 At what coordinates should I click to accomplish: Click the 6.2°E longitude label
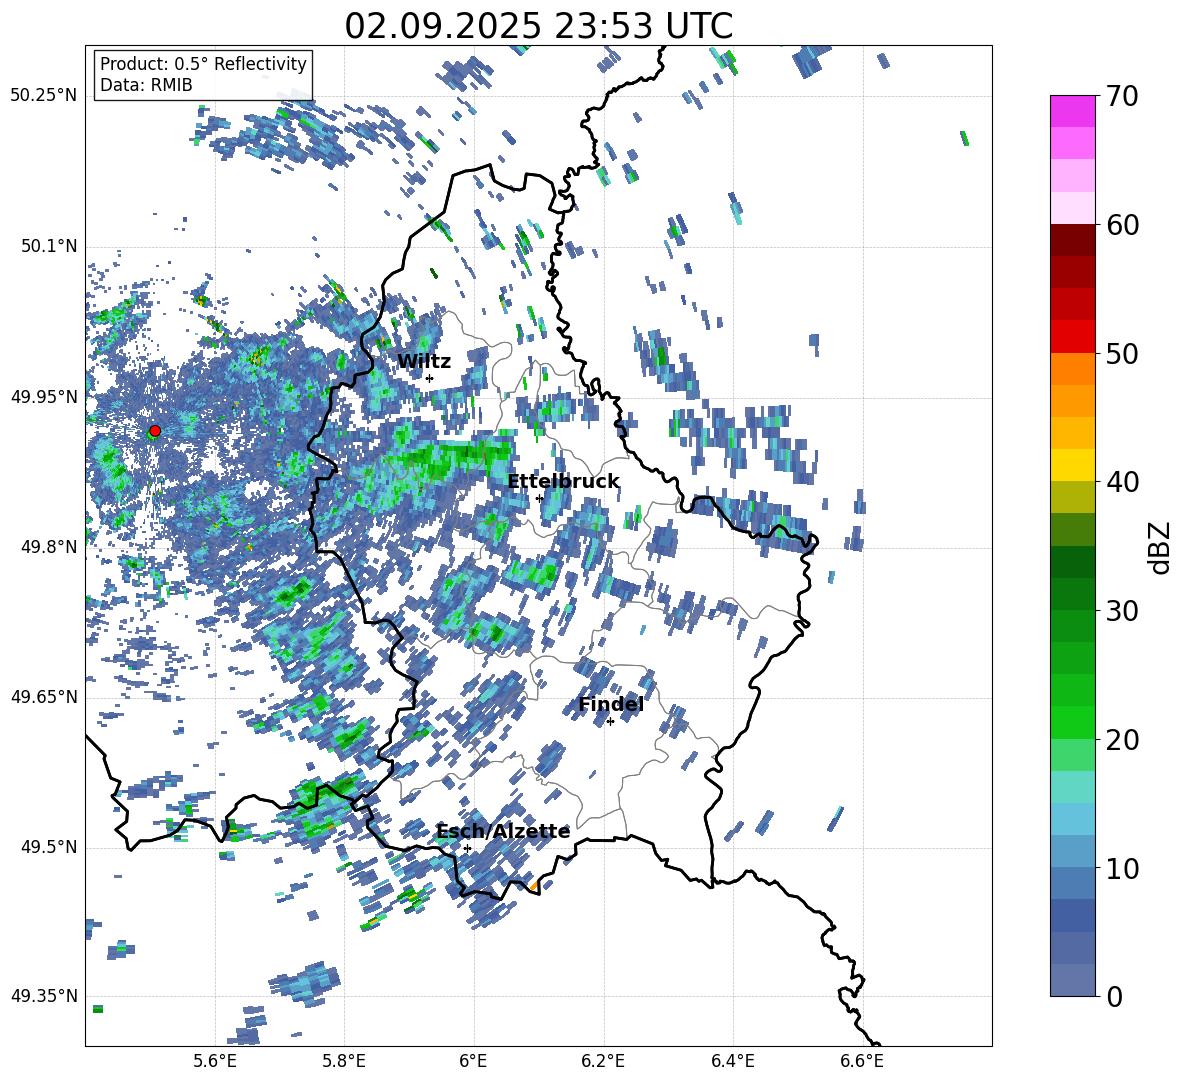tap(603, 1061)
